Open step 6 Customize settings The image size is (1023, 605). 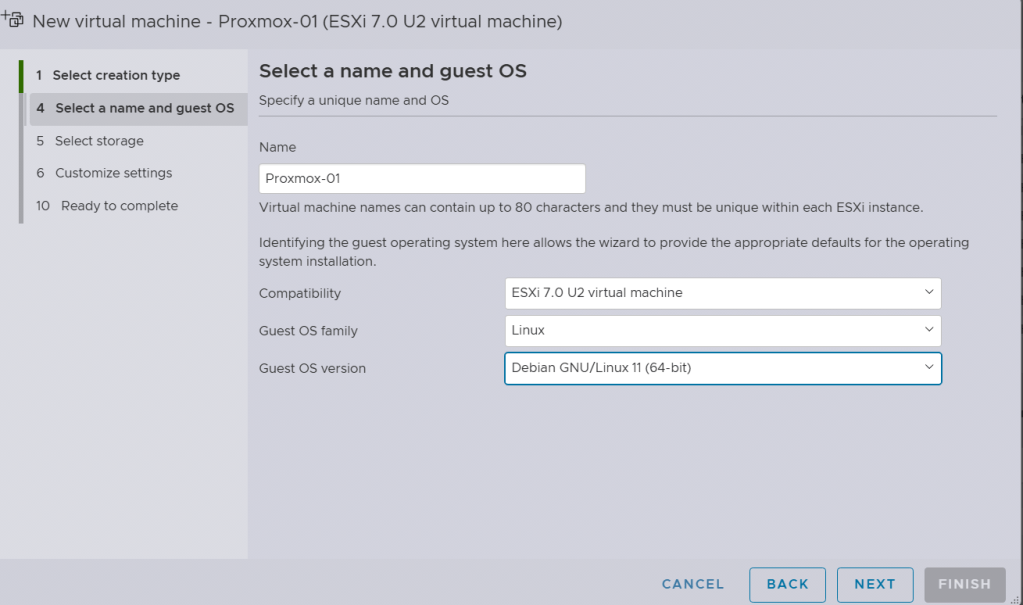point(113,173)
